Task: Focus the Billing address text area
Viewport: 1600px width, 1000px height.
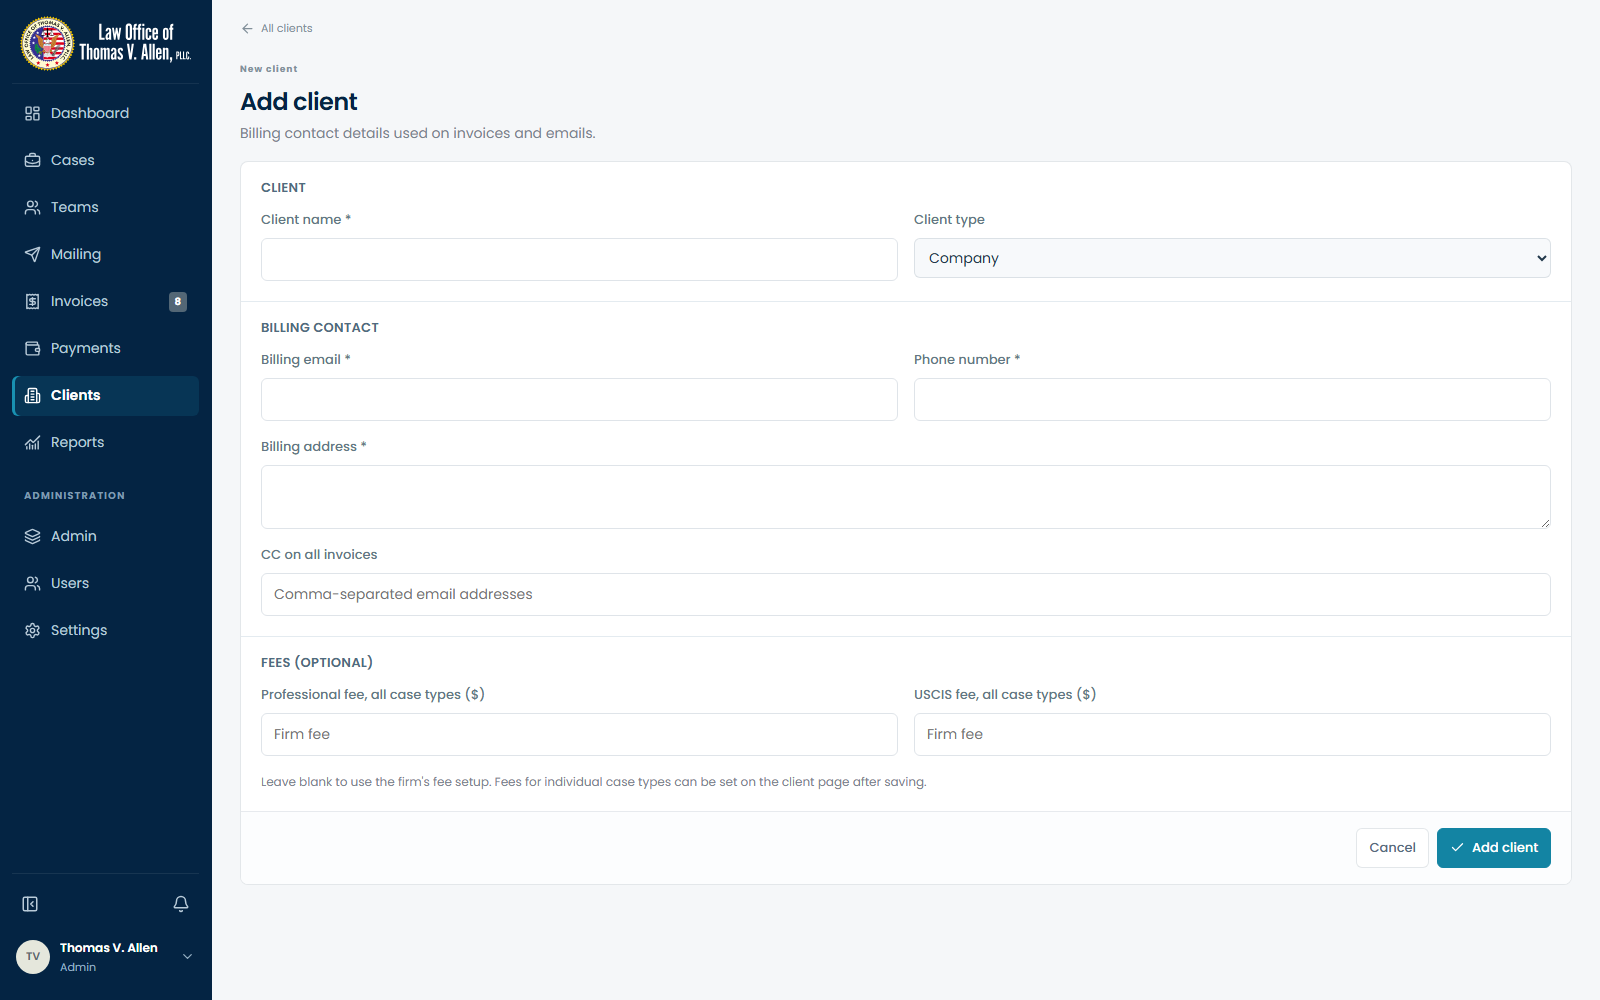Action: tap(906, 497)
